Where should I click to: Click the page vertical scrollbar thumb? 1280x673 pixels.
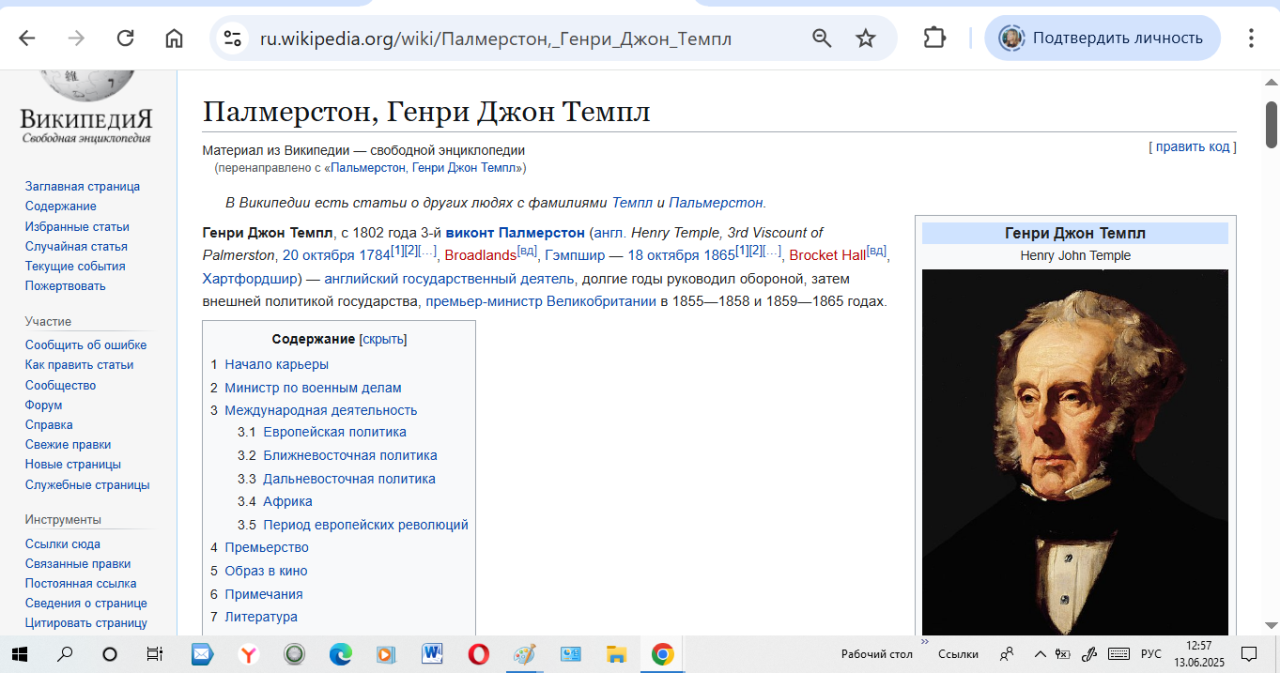point(1271,125)
